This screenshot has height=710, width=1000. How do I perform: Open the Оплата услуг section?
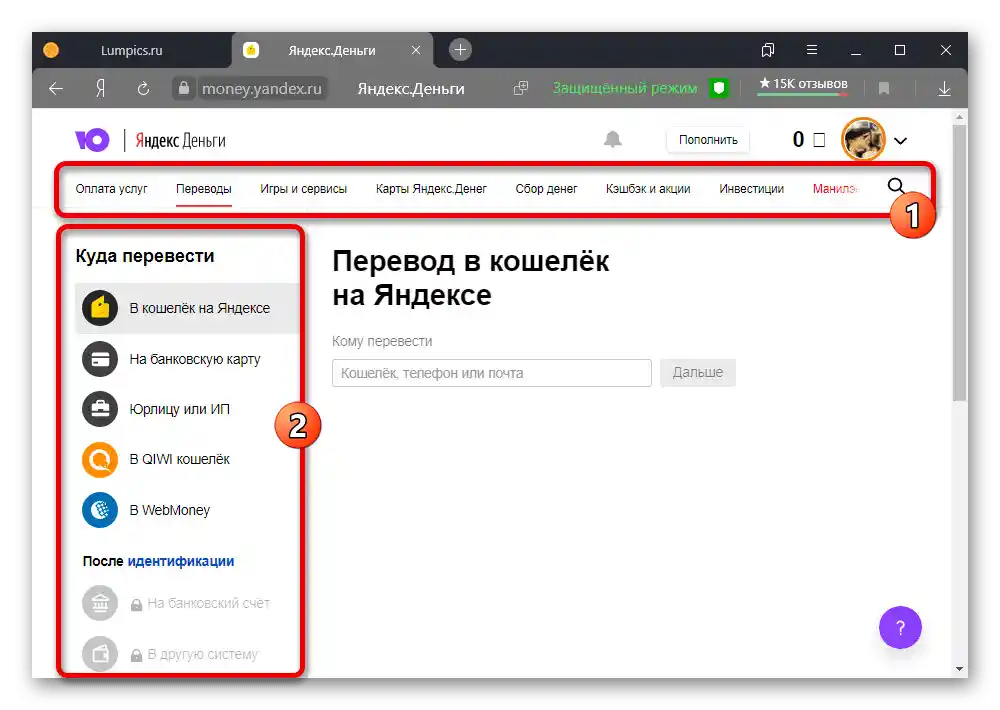(111, 188)
